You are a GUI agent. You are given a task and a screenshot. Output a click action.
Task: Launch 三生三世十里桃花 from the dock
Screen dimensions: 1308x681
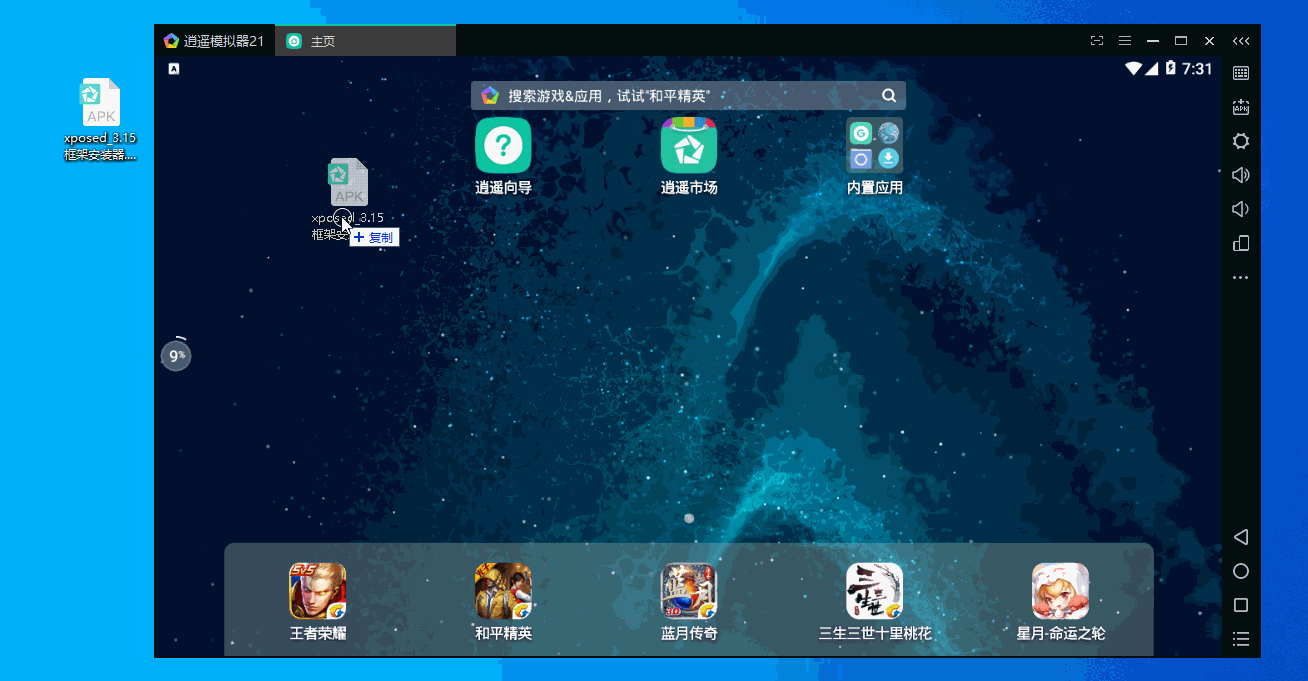[x=875, y=601]
